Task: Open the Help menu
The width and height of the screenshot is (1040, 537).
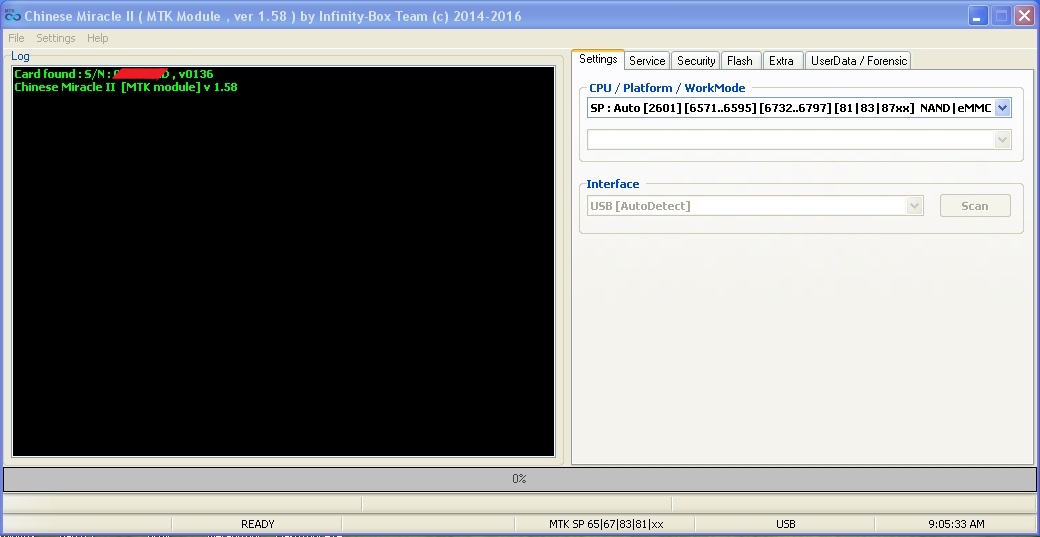Action: click(98, 38)
